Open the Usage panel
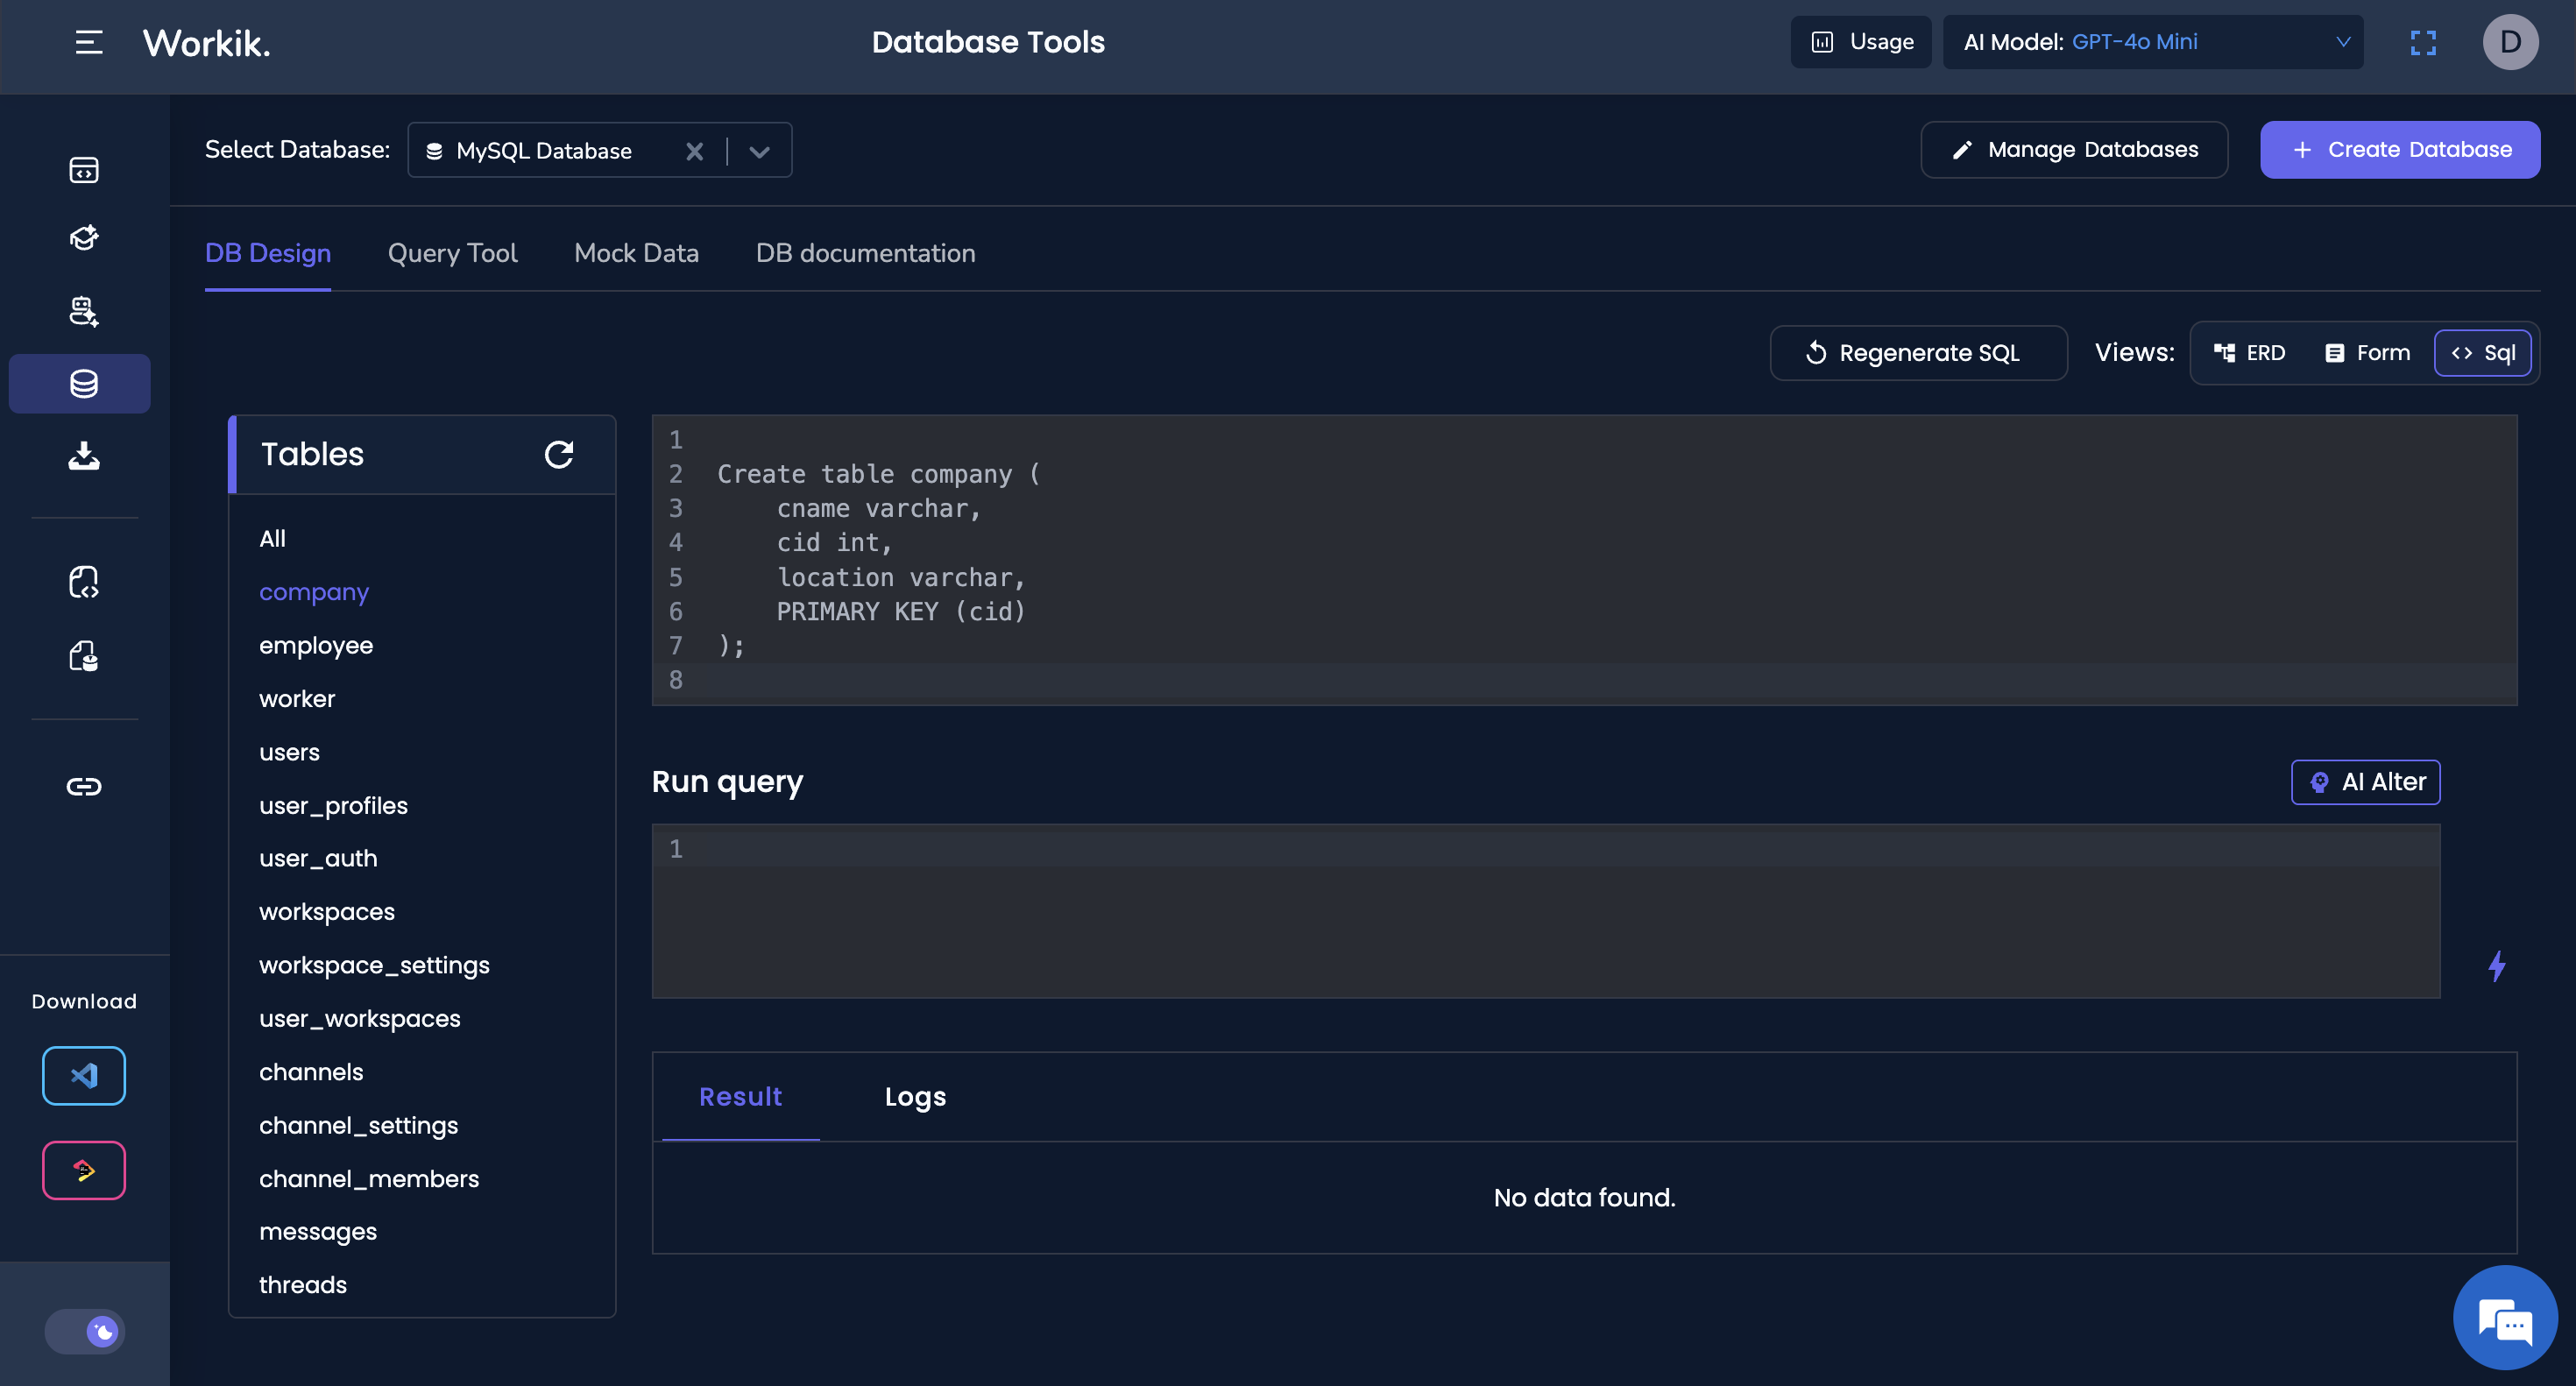Screen dimensions: 2576x1386 [x=1861, y=42]
